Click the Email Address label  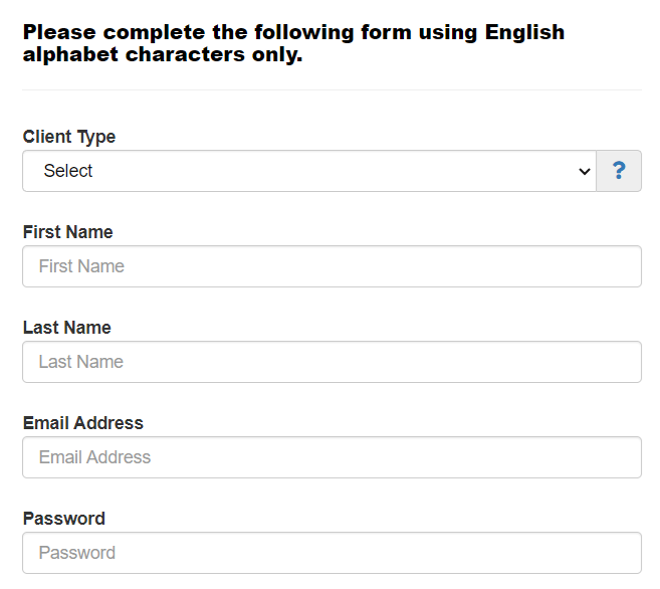(83, 423)
